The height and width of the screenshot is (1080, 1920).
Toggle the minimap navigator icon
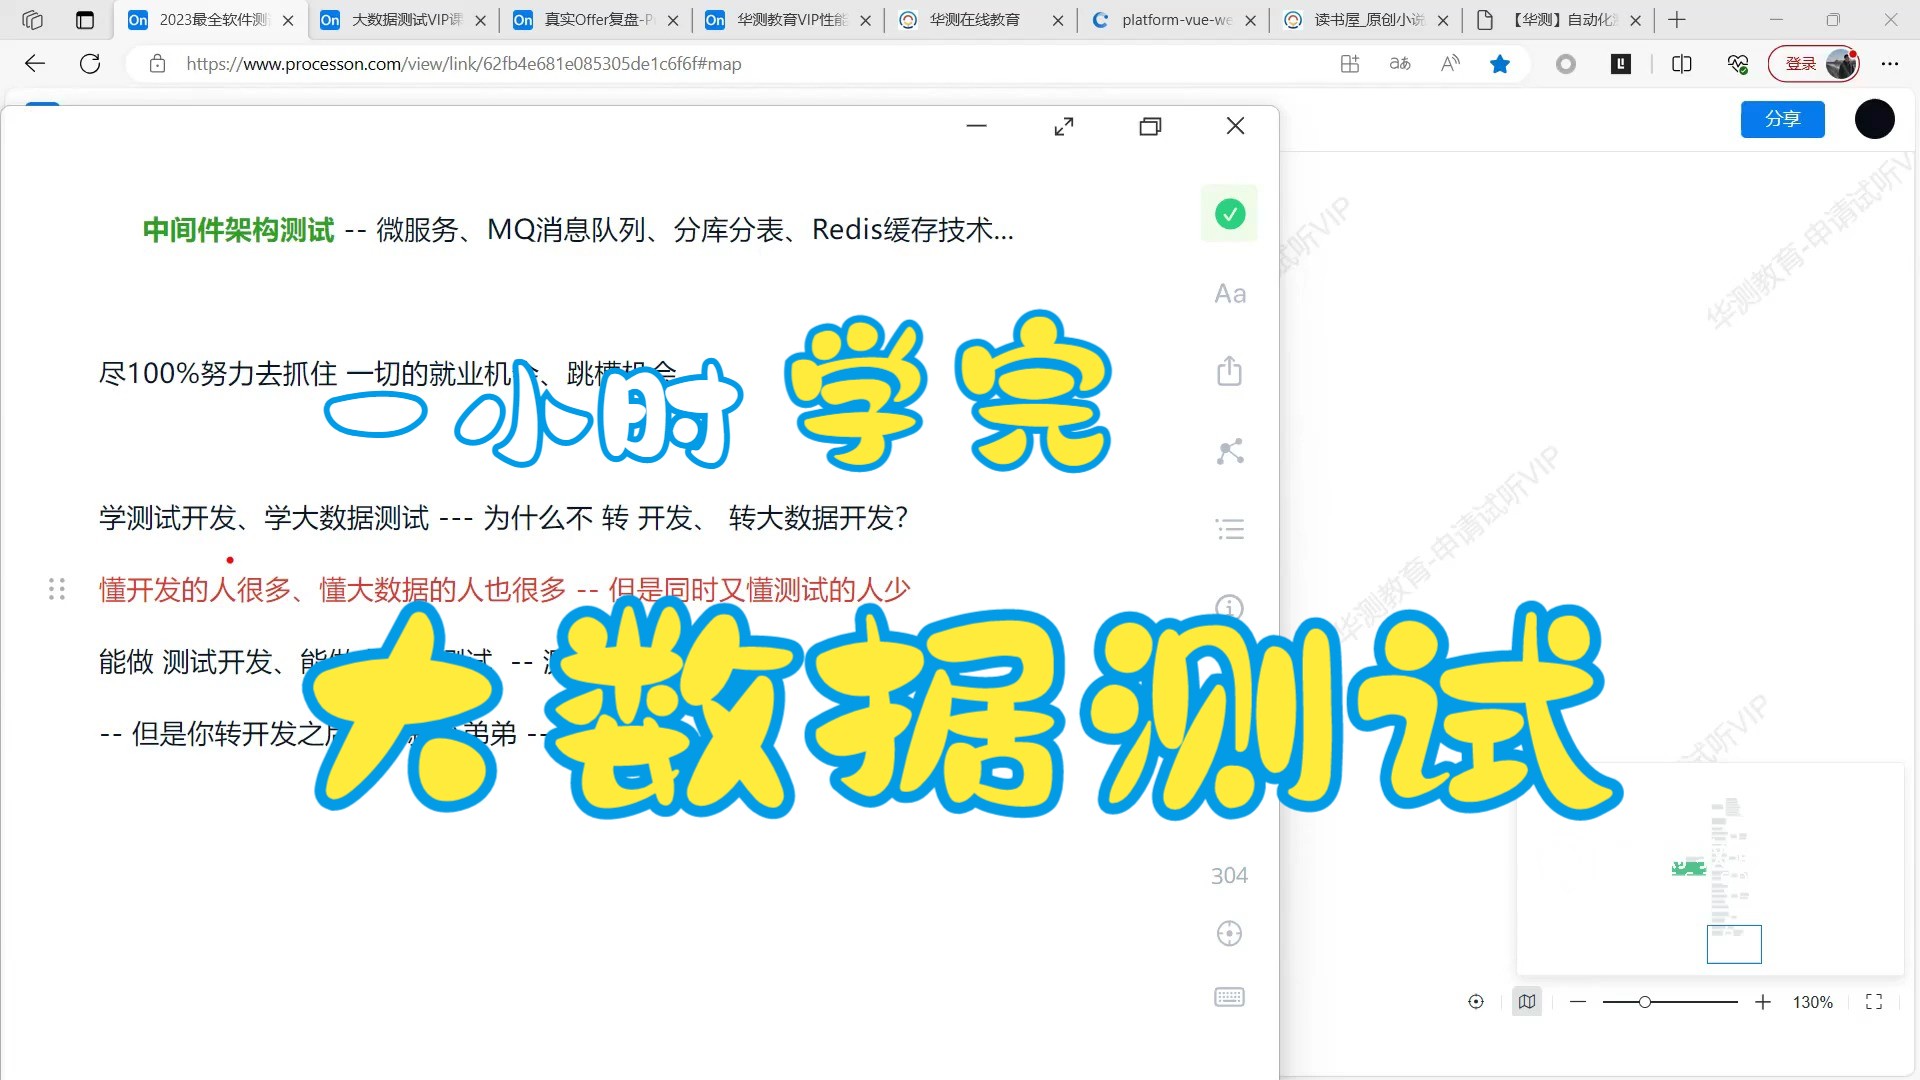1527,1002
